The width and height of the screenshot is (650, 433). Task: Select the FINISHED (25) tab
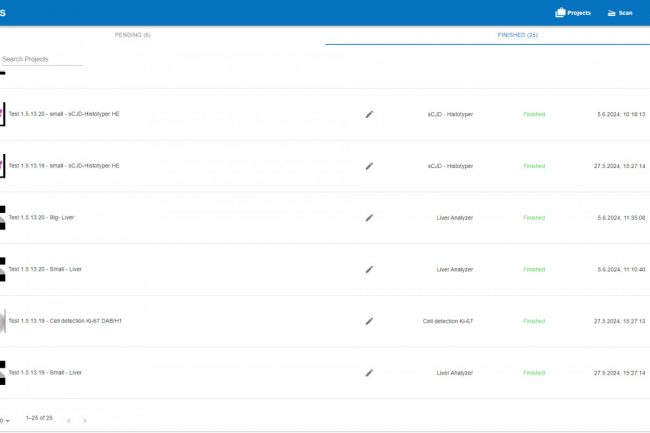(518, 35)
